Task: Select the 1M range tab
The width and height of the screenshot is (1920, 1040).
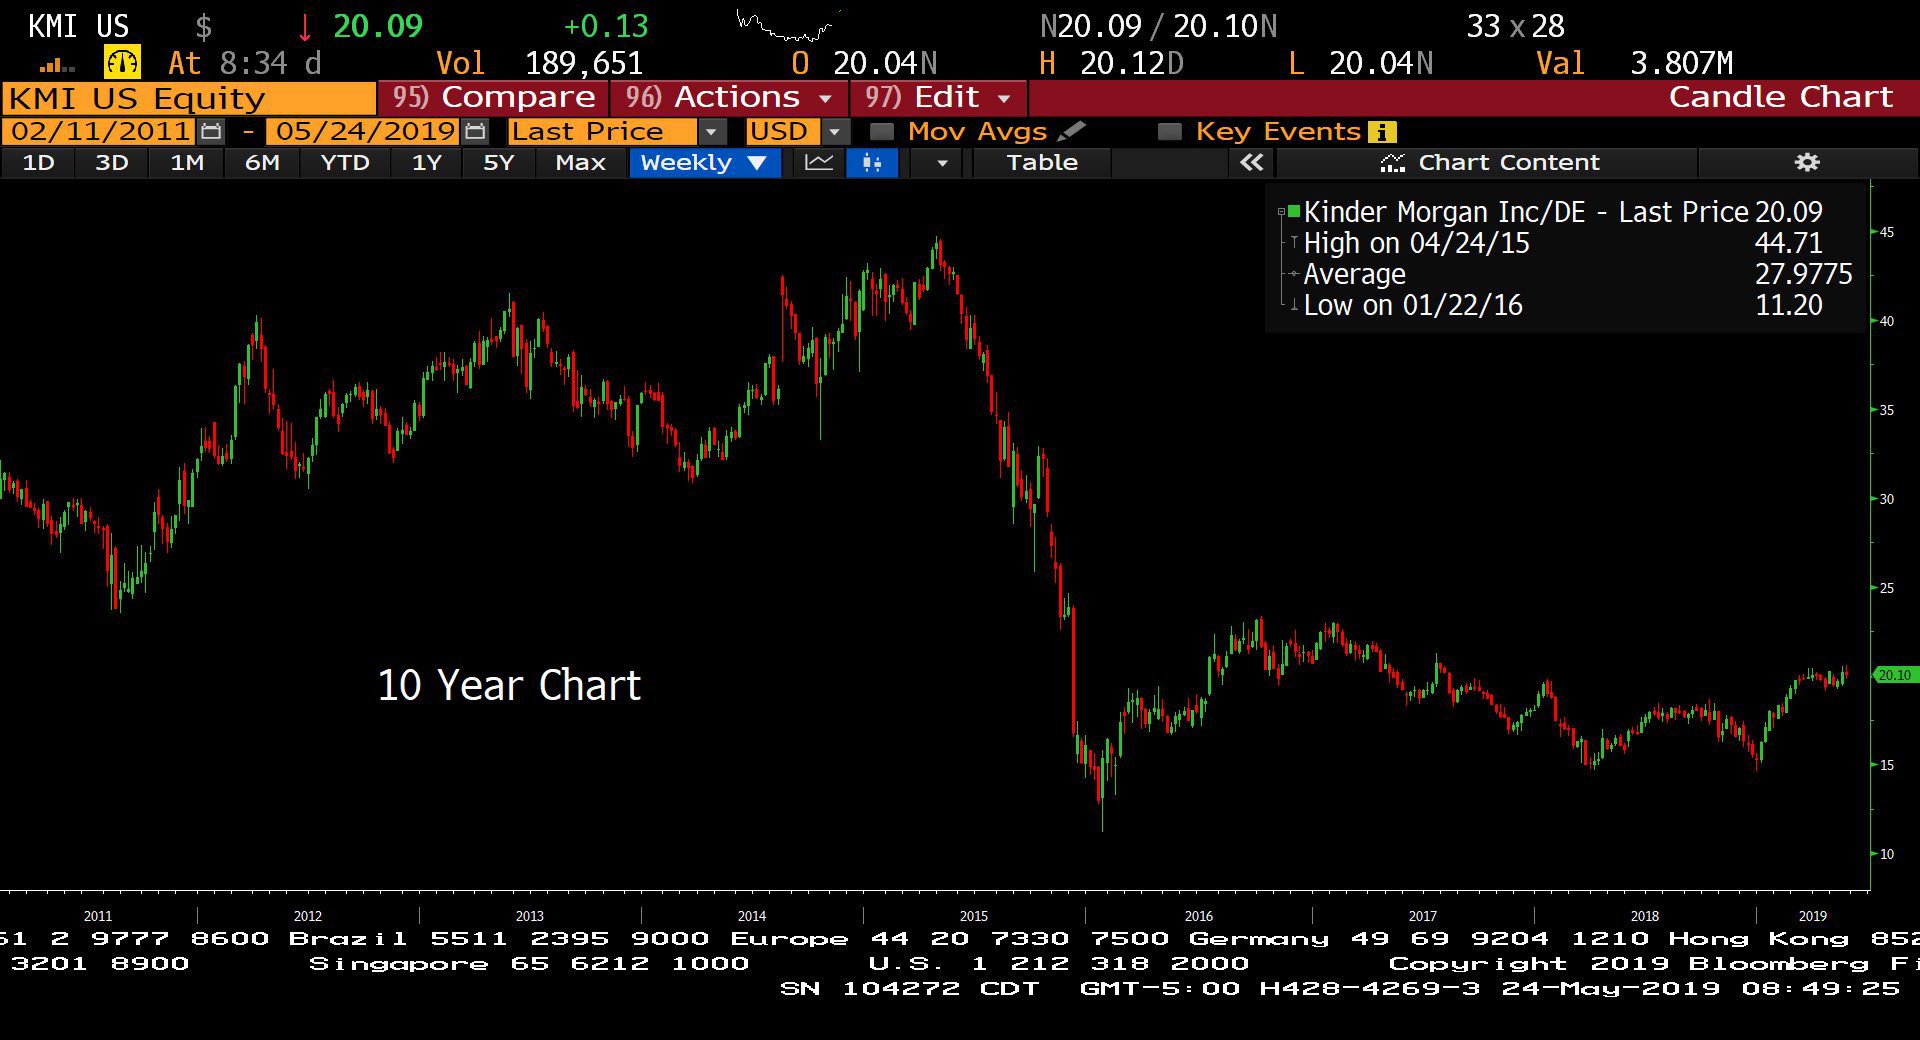Action: pyautogui.click(x=187, y=163)
